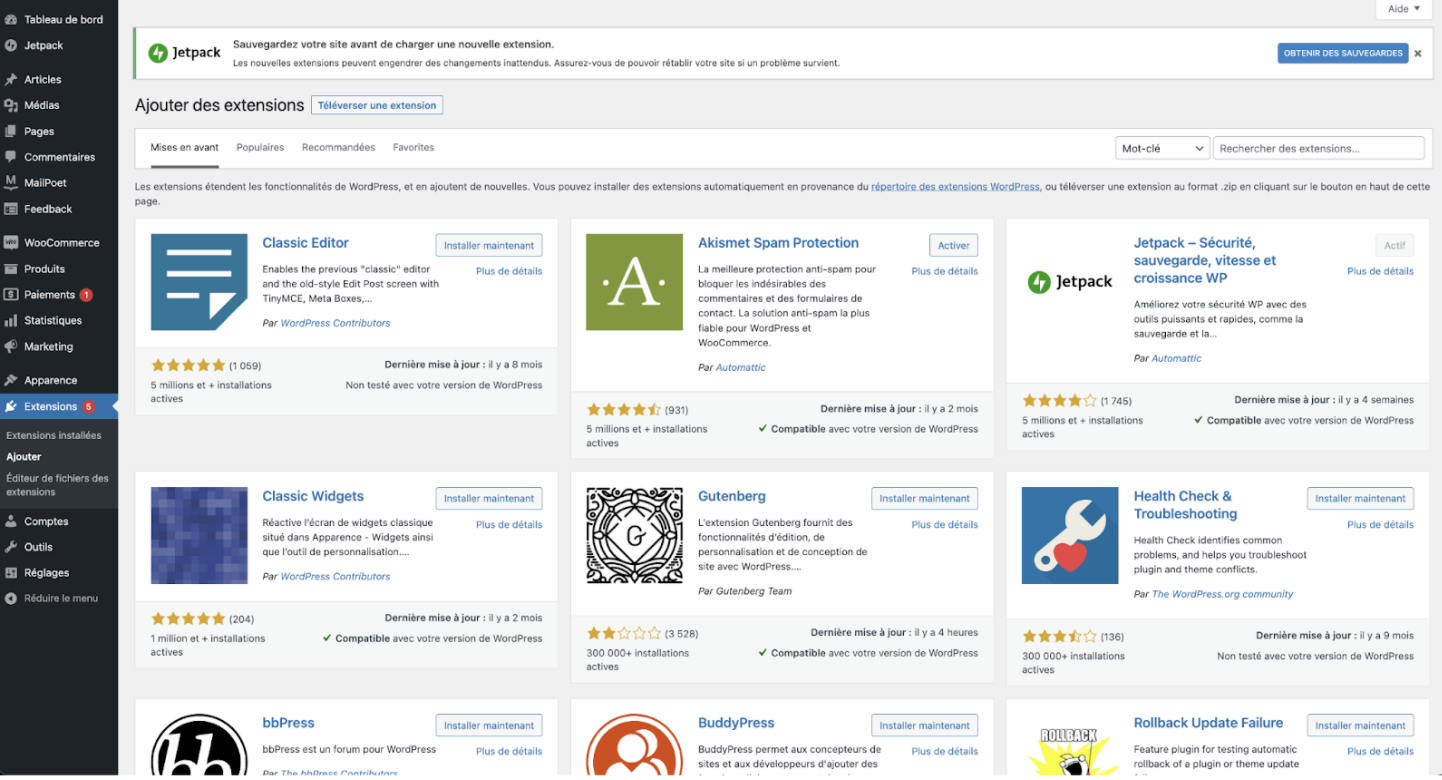The height and width of the screenshot is (780, 1442).
Task: Dismiss the Jetpack backup notice
Action: pos(1417,54)
